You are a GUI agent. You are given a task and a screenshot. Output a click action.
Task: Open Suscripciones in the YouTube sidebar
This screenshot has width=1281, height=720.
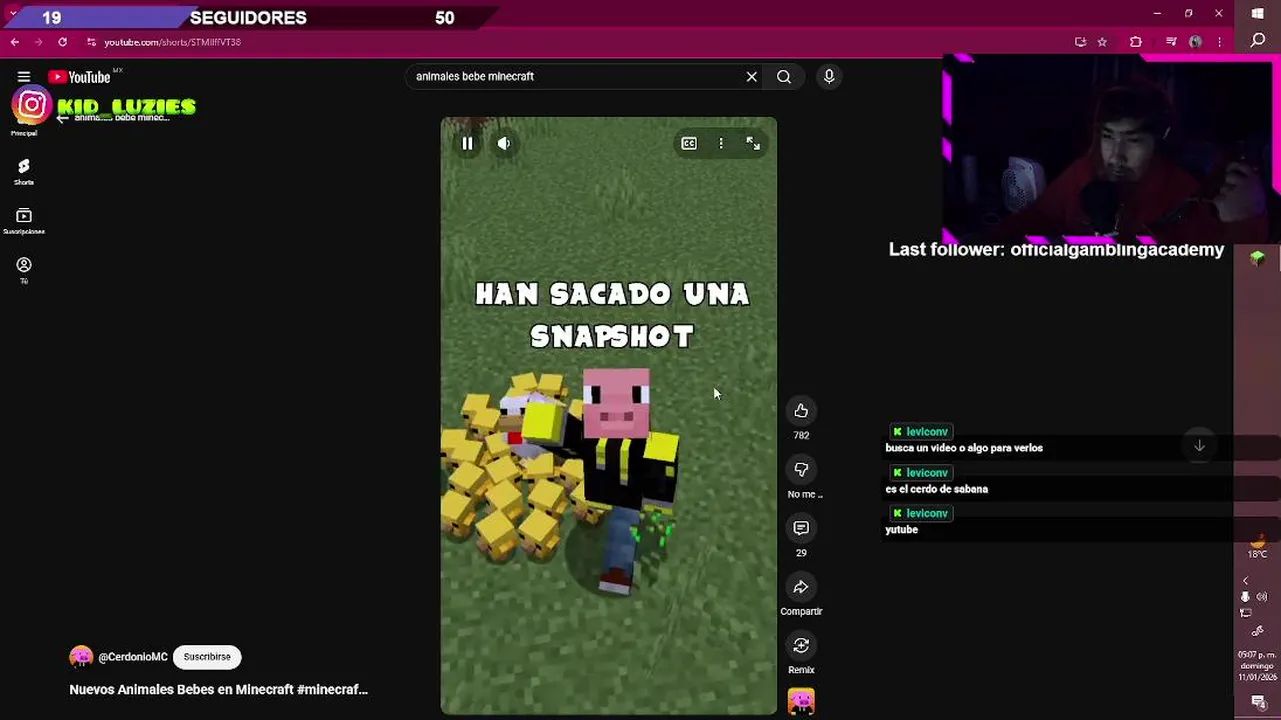pyautogui.click(x=24, y=221)
